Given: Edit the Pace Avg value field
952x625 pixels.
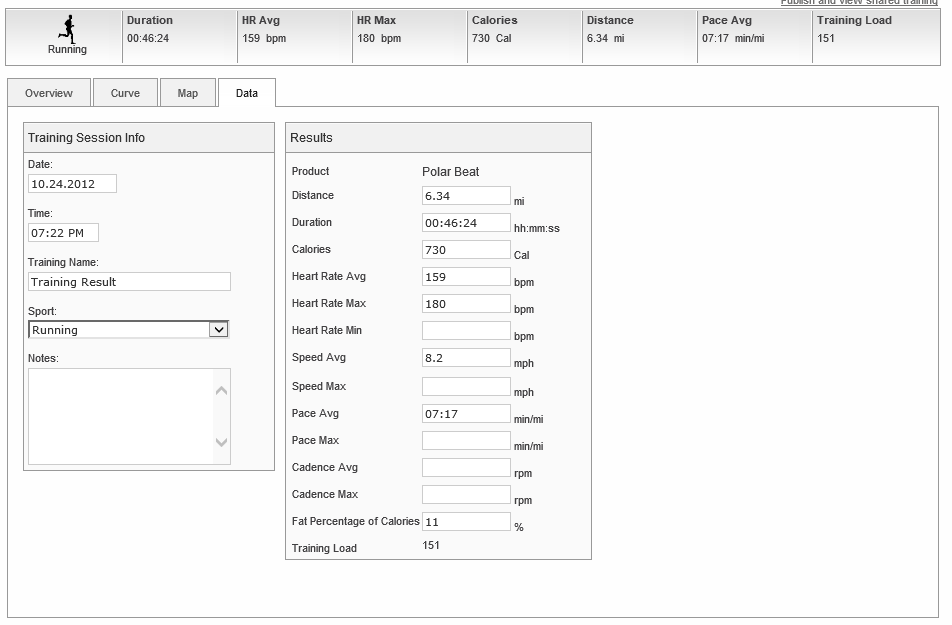Looking at the screenshot, I should coord(467,413).
